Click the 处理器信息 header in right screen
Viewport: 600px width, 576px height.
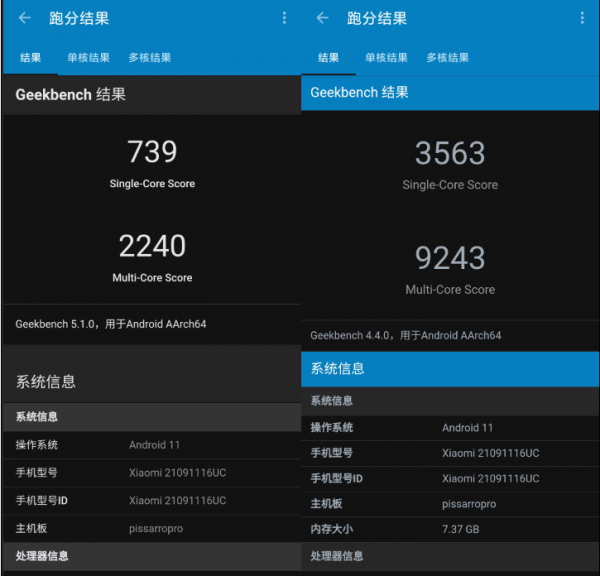click(450, 556)
